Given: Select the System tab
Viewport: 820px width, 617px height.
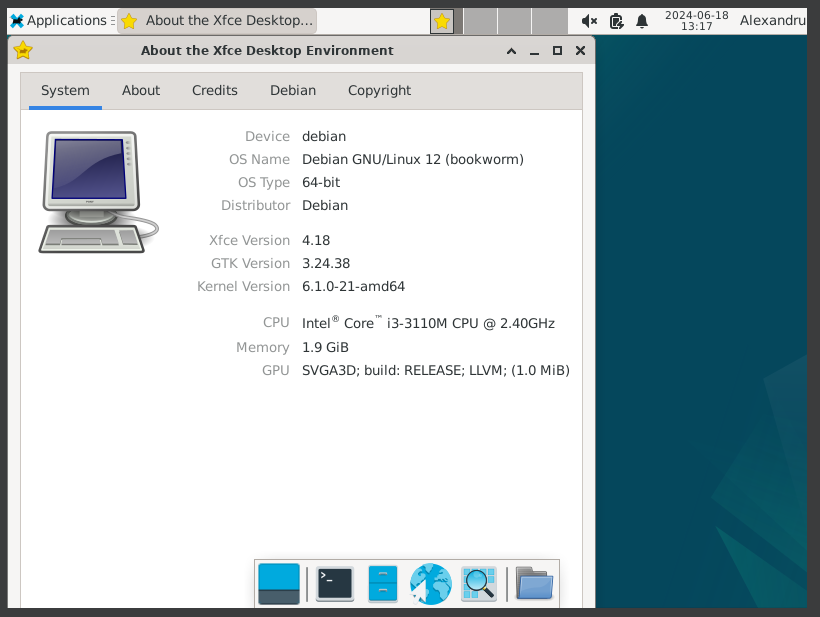Looking at the screenshot, I should tap(65, 90).
